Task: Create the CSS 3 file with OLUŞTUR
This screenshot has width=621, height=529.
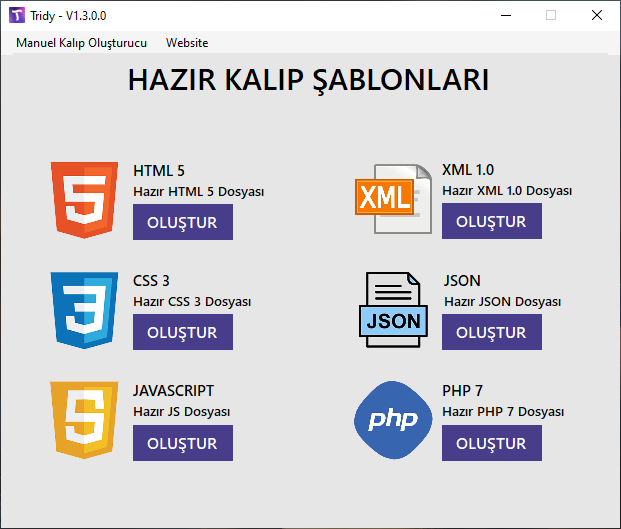Action: coord(183,332)
